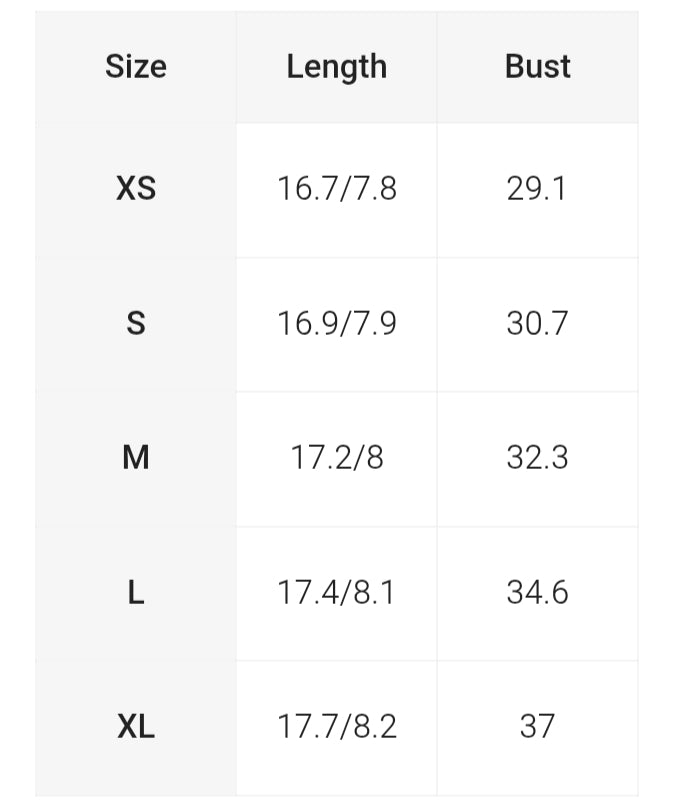Click the 17.2/8 length value
Viewport: 678px width, 807px height.
(336, 458)
